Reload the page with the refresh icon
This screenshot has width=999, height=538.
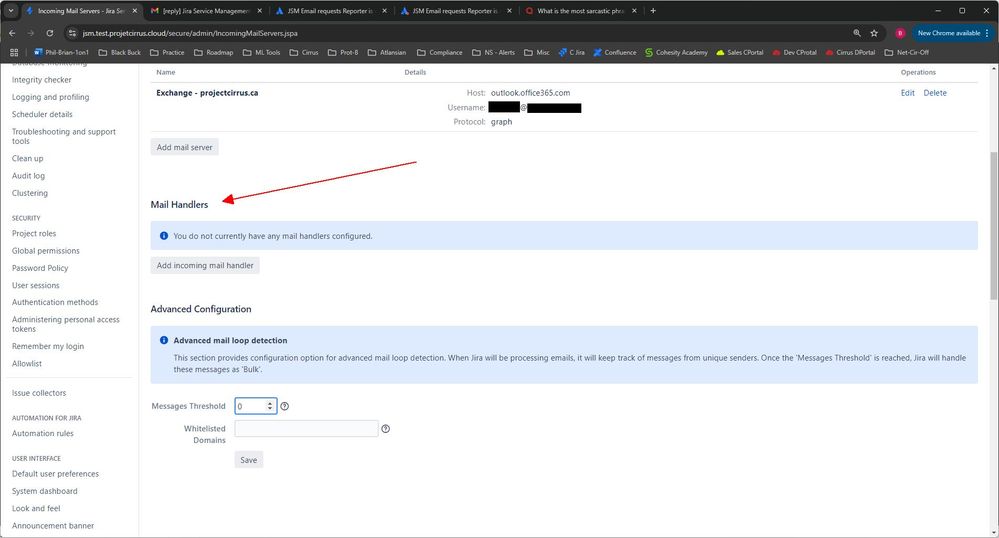(x=50, y=33)
